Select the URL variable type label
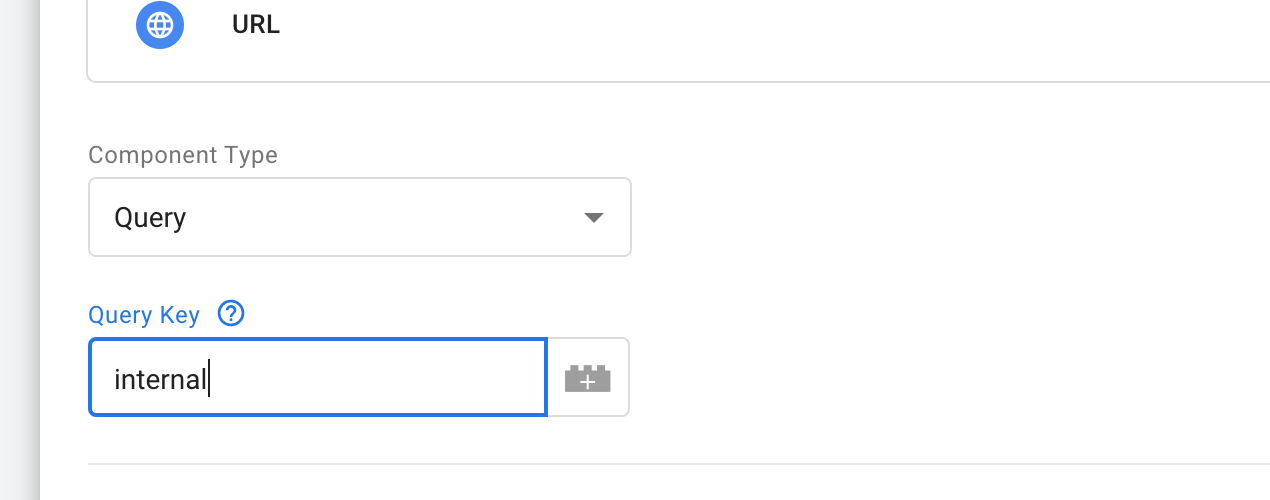The height and width of the screenshot is (500, 1270). [256, 26]
